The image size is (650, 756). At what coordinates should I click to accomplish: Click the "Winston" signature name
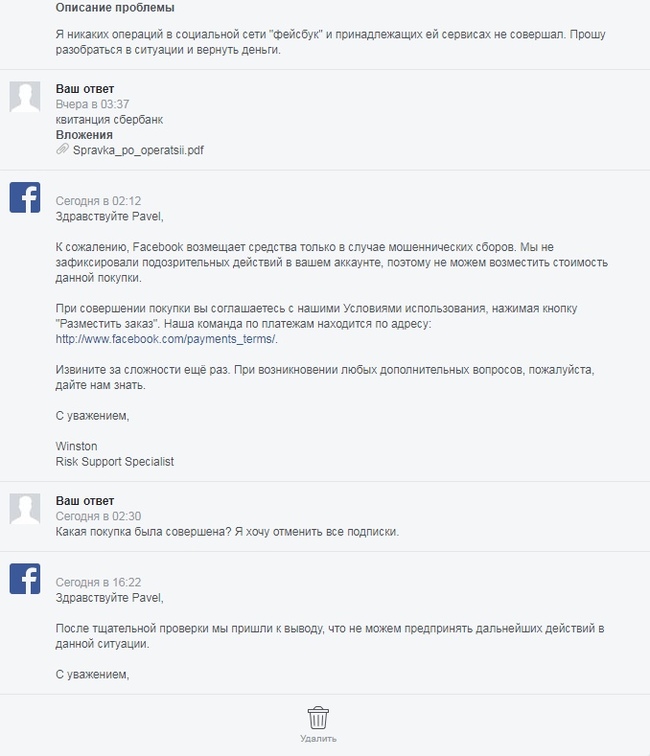(76, 446)
